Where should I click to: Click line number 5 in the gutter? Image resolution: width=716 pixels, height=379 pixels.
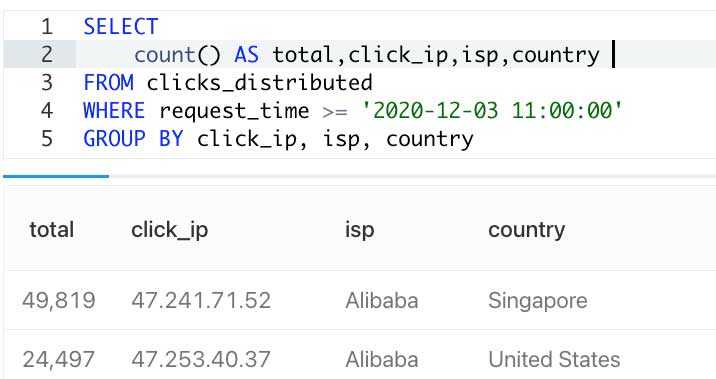[47, 138]
